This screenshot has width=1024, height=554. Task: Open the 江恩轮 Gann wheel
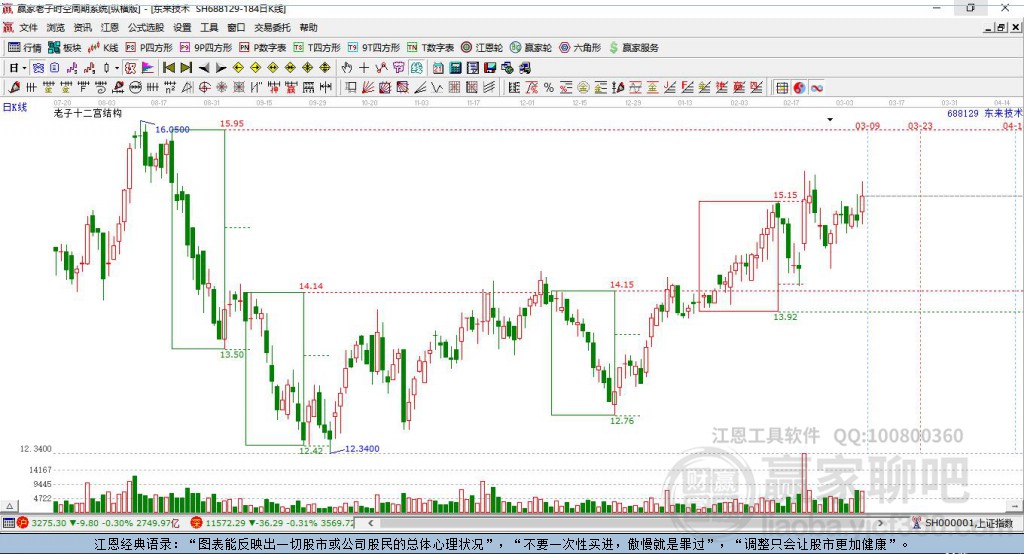[482, 48]
